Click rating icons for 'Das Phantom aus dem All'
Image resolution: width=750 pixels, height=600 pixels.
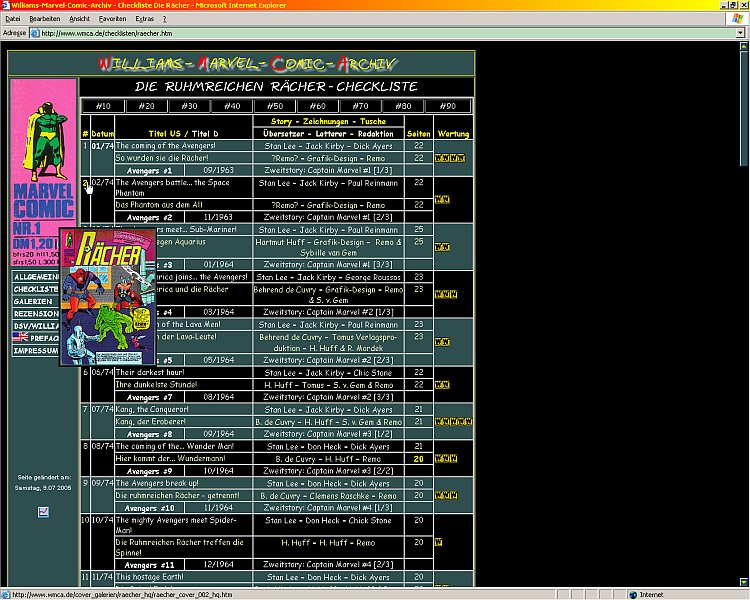(442, 200)
